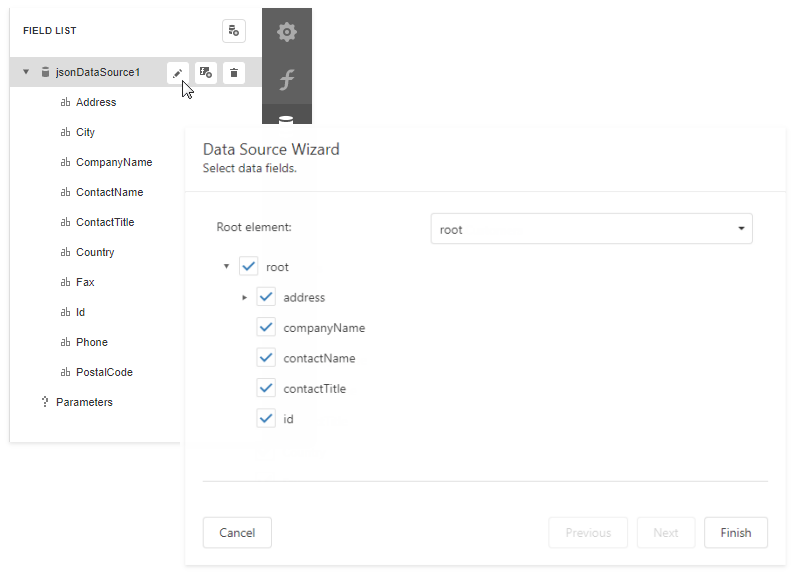Viewport: 795px width, 573px height.
Task: Click the ab icon beside City field
Action: [x=65, y=132]
